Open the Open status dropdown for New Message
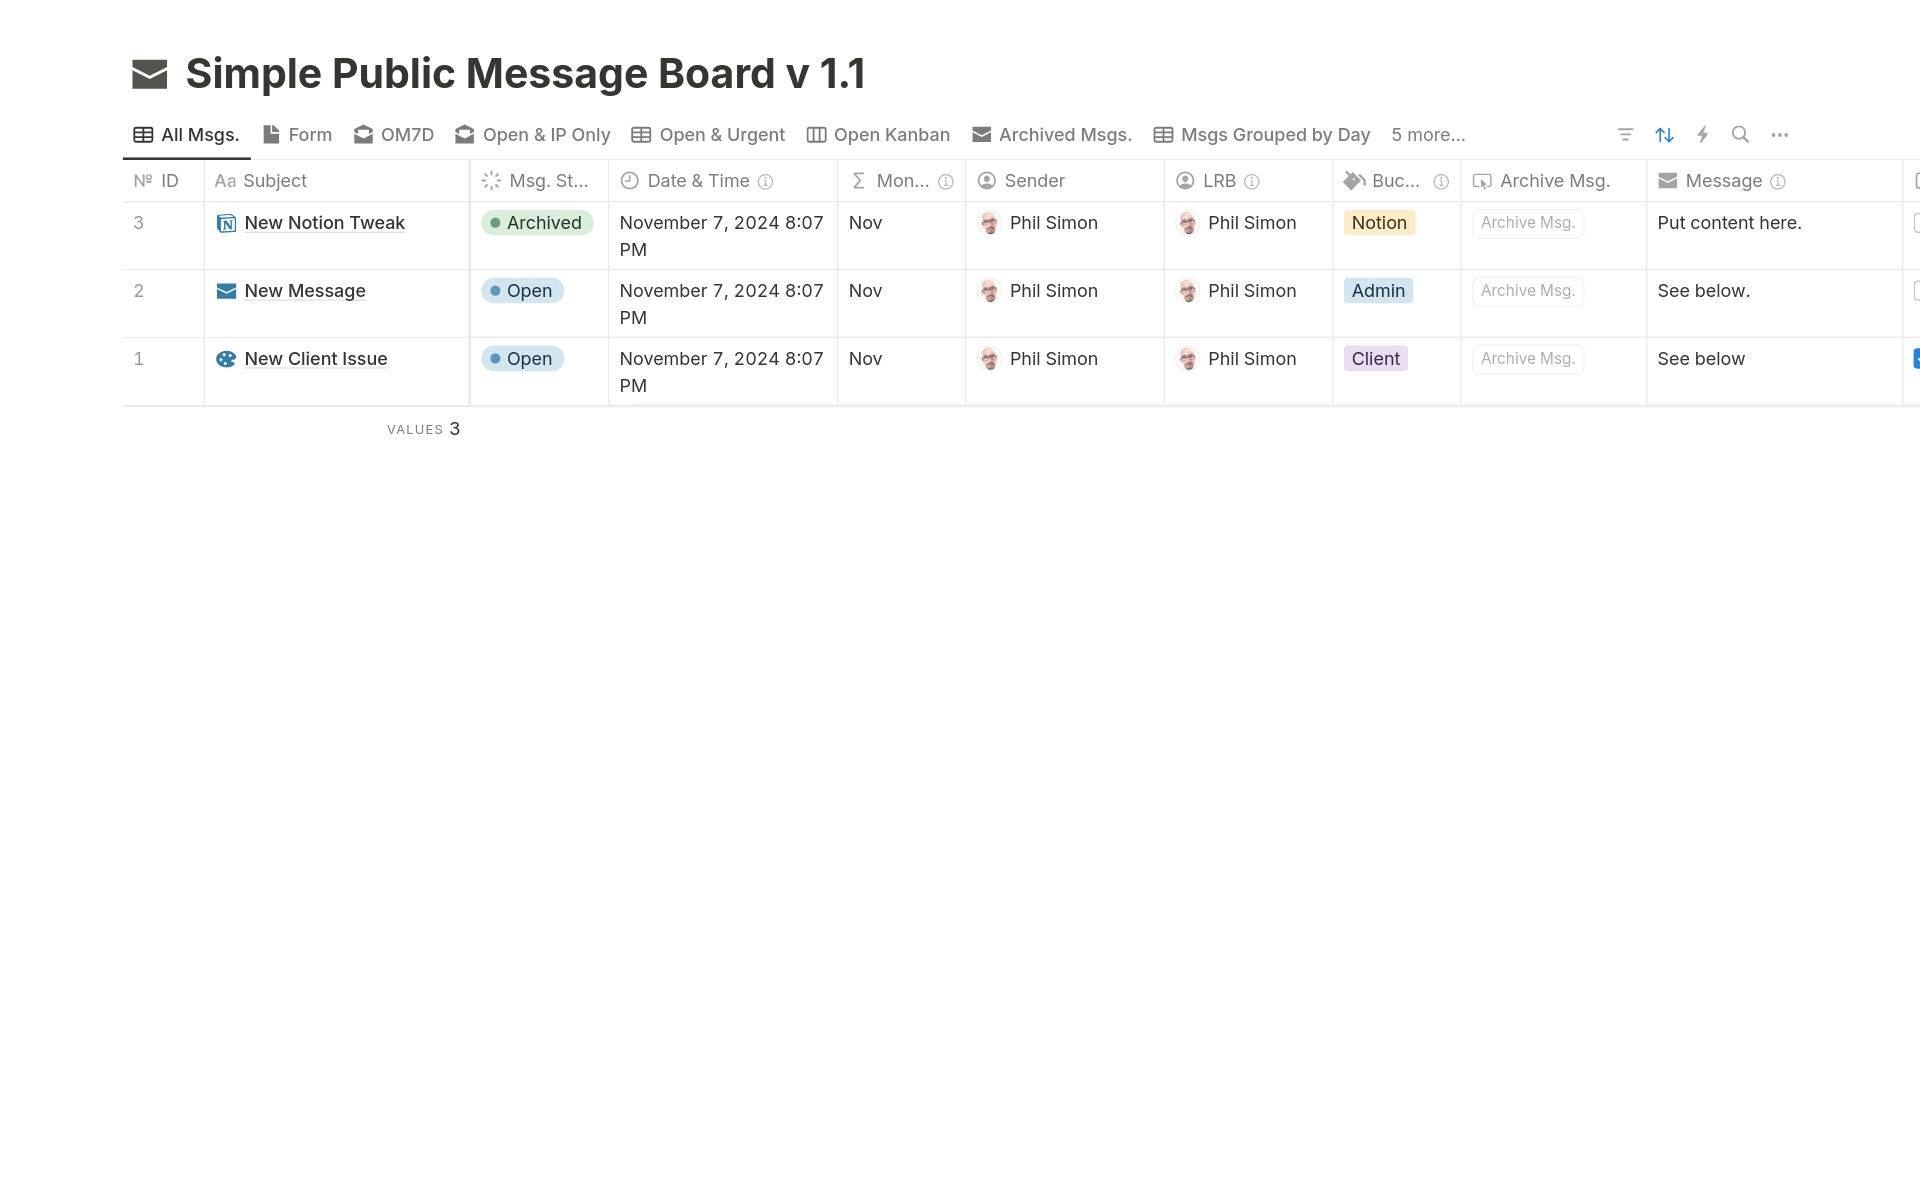Image resolution: width=1920 pixels, height=1199 pixels. (x=522, y=291)
